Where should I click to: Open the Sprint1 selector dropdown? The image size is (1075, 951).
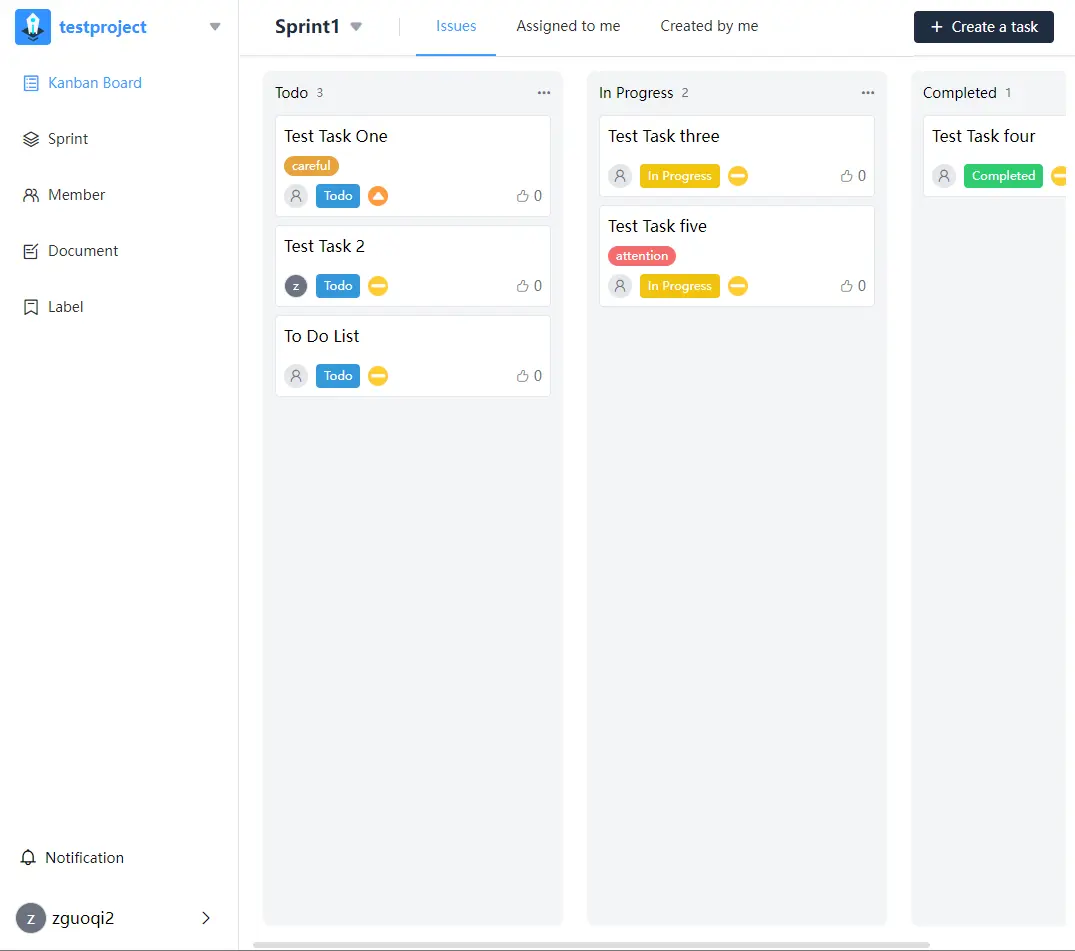click(x=356, y=27)
